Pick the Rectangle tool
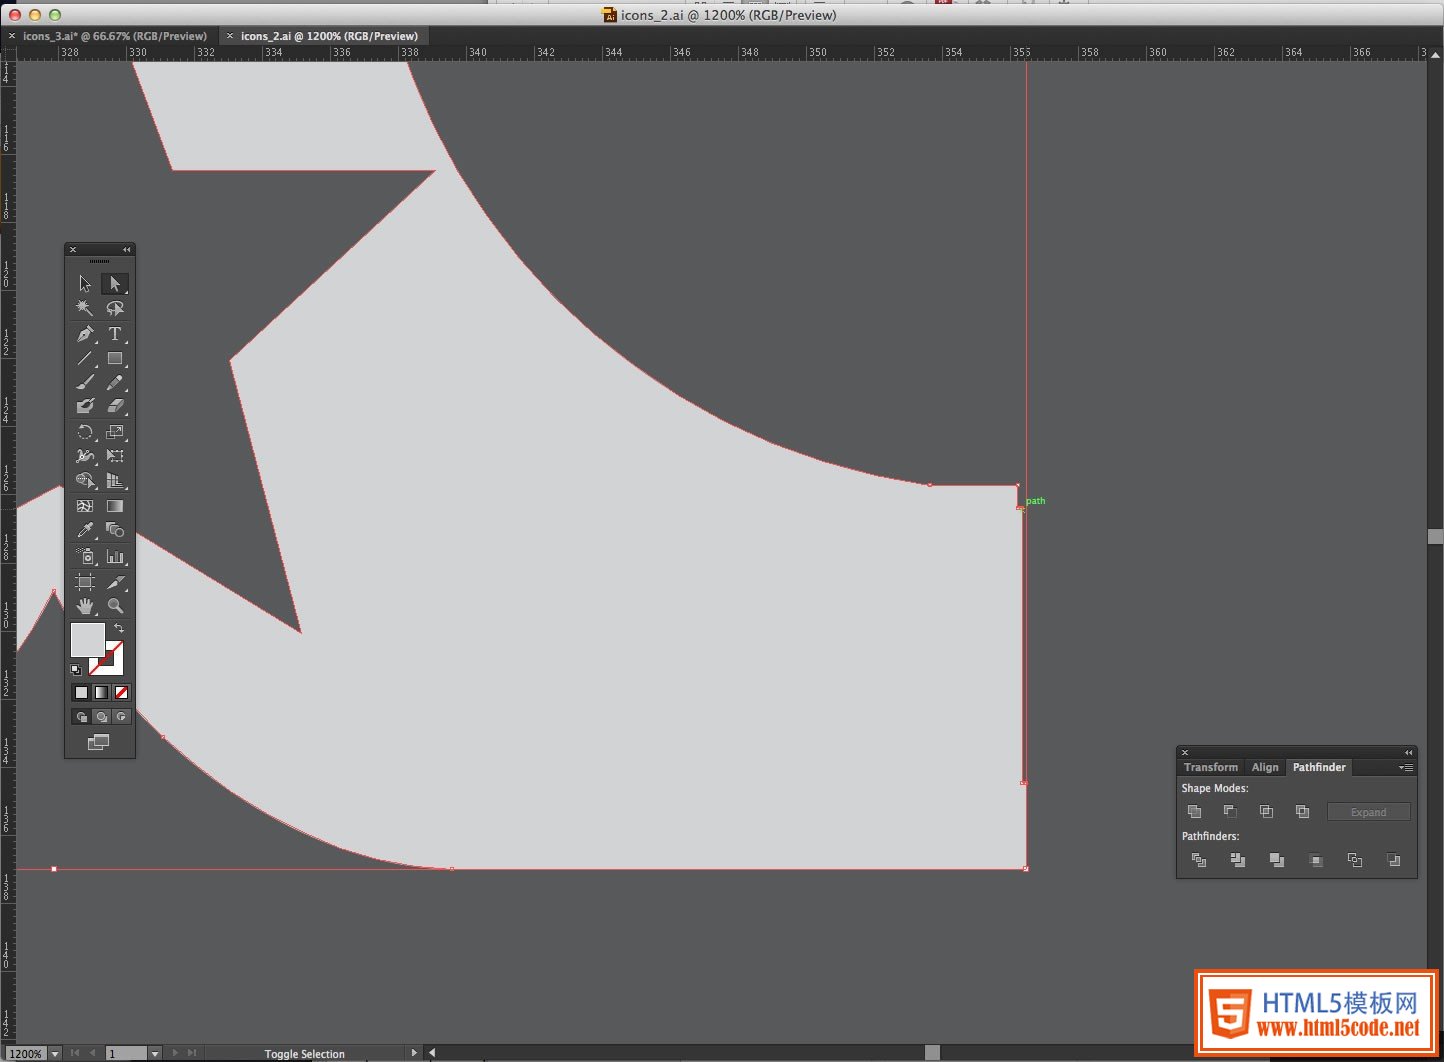This screenshot has height=1062, width=1444. click(114, 358)
